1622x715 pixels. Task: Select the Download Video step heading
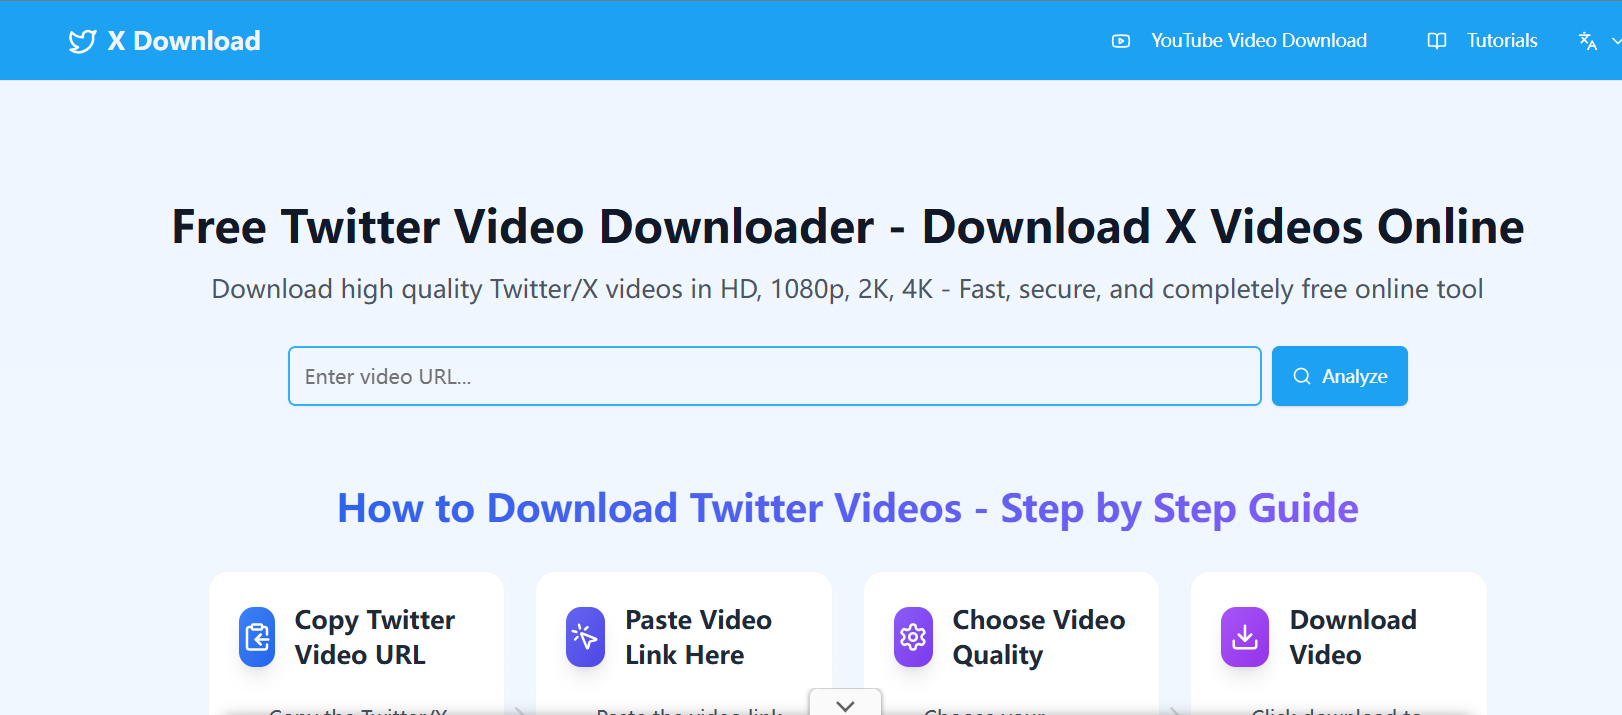[1353, 637]
